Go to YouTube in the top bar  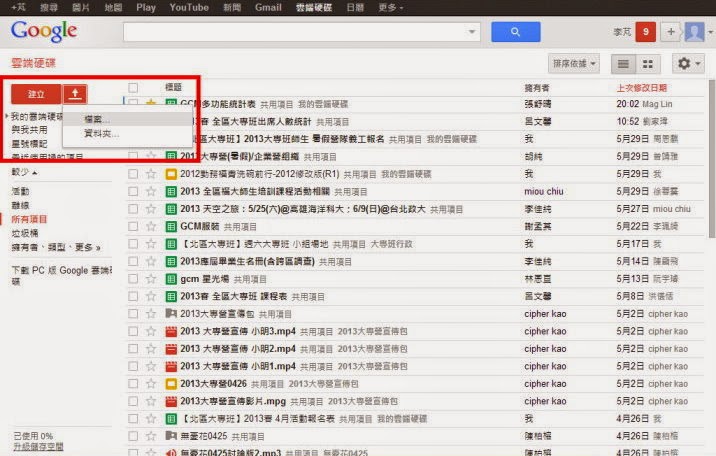click(x=189, y=7)
